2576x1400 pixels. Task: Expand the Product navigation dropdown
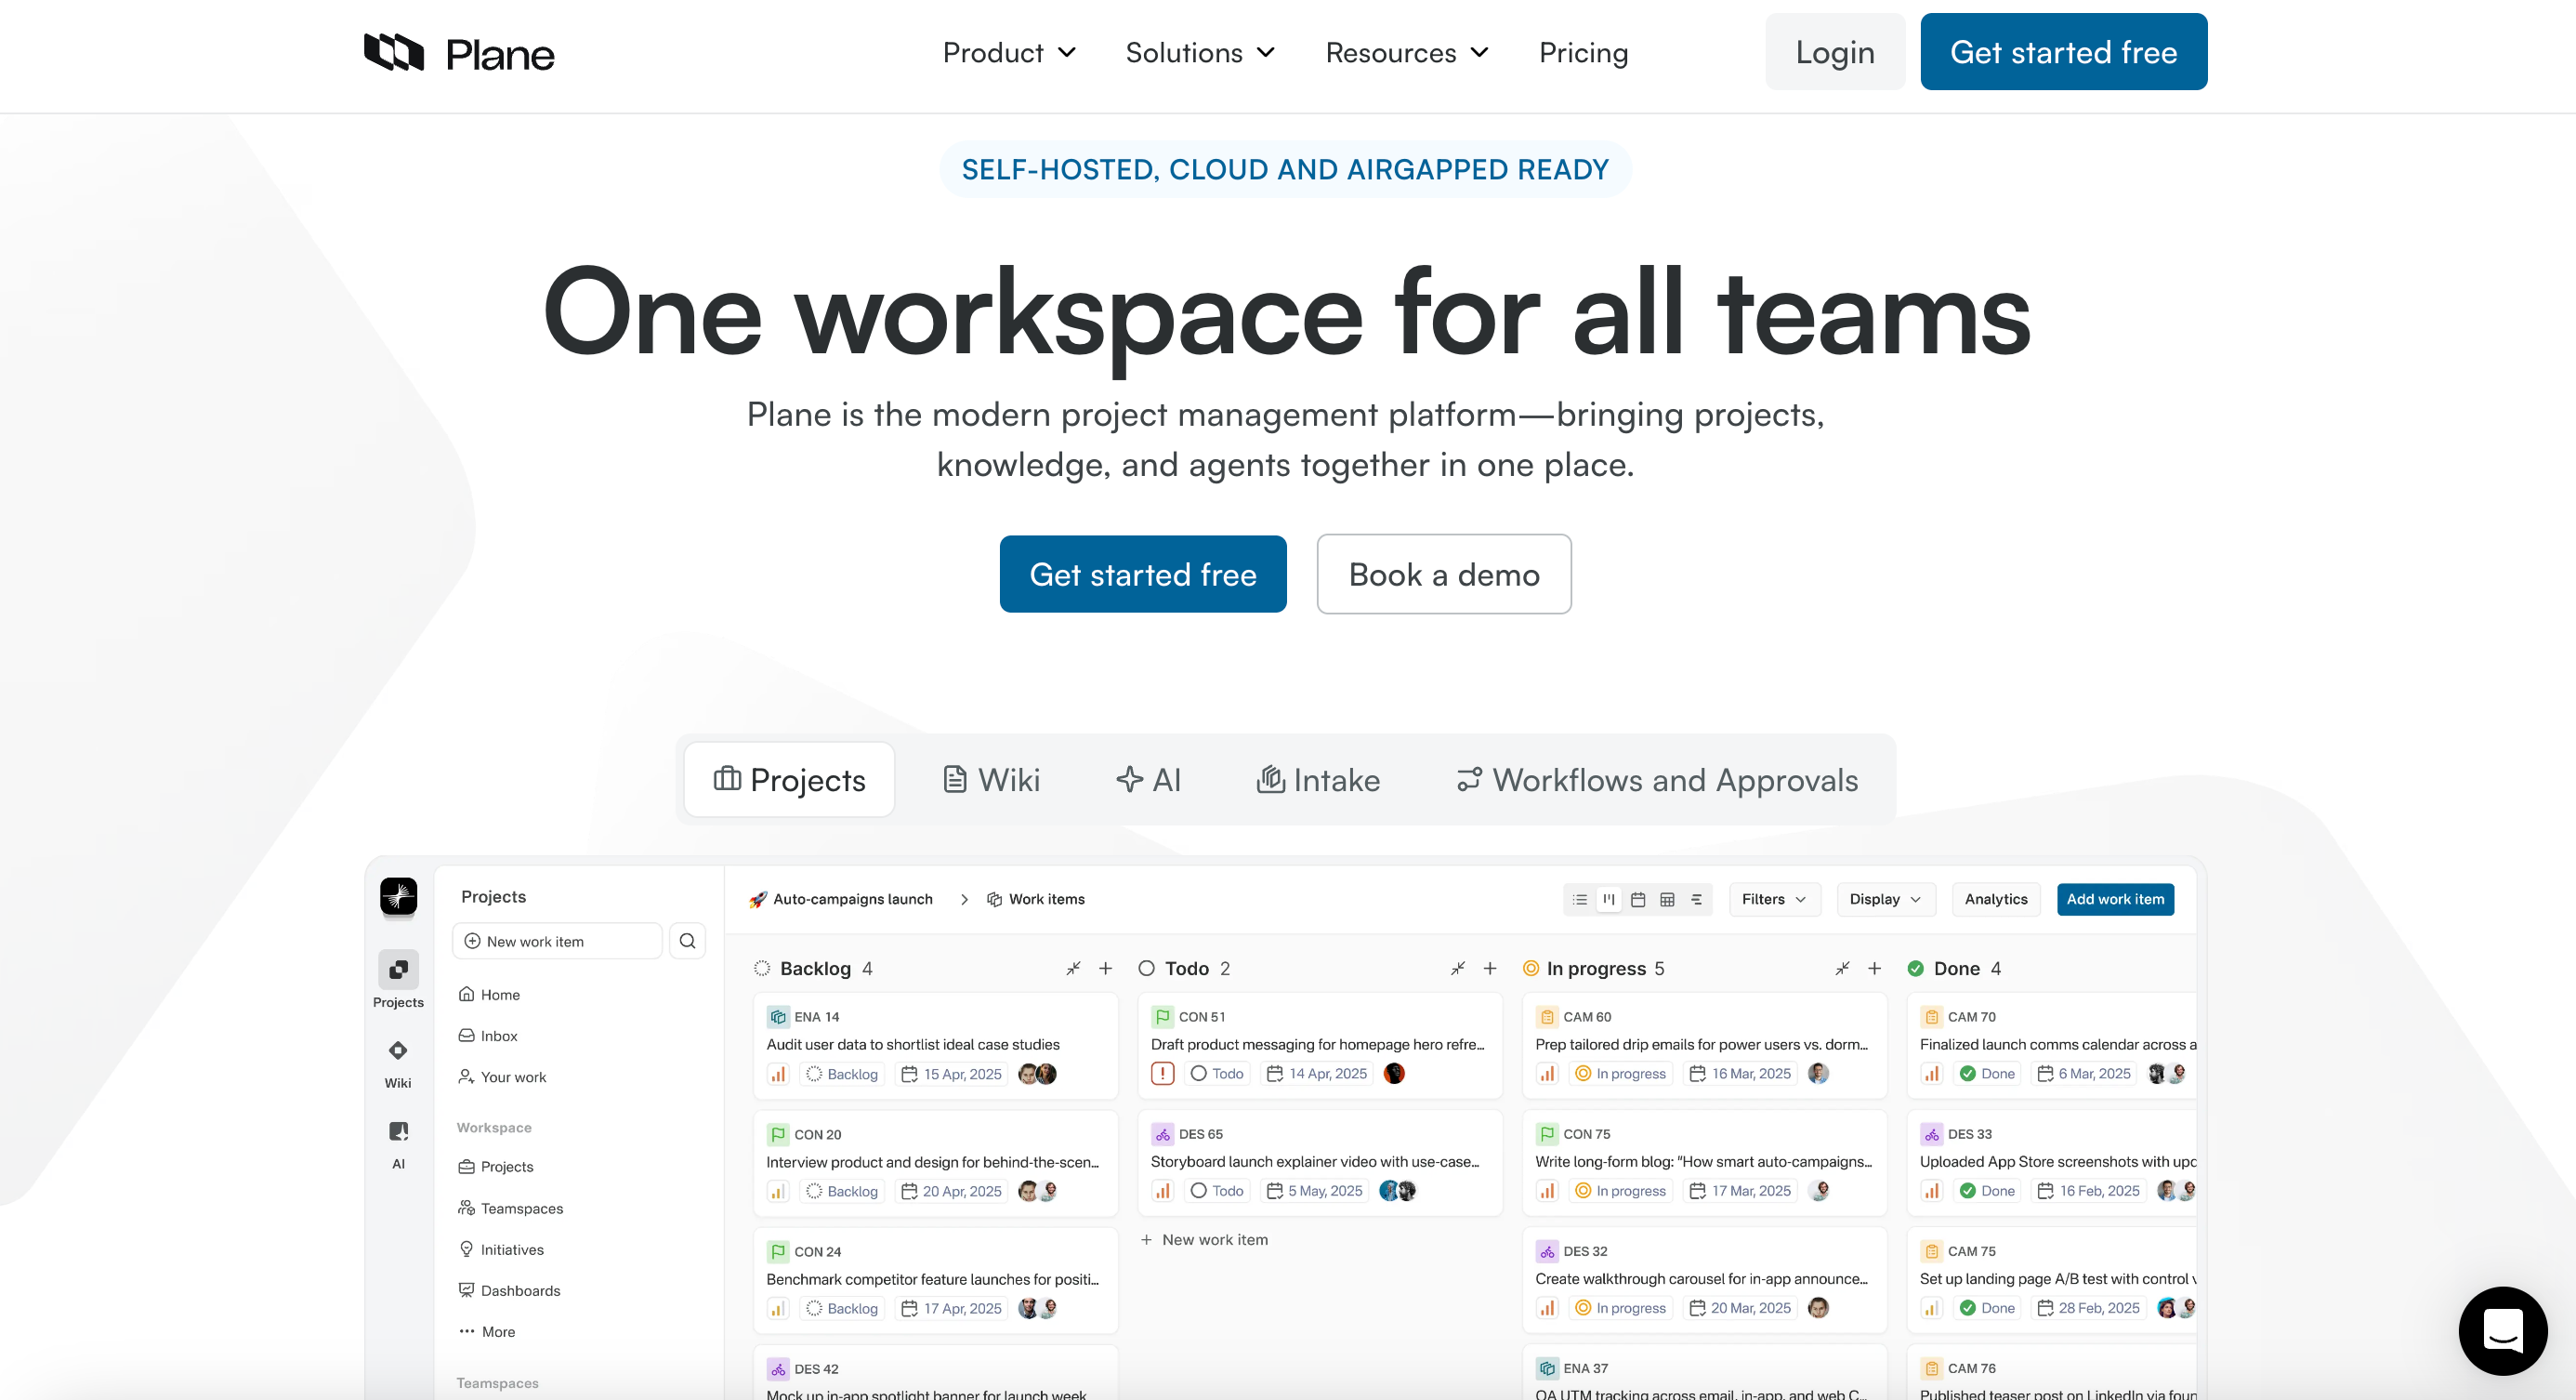click(x=1008, y=52)
